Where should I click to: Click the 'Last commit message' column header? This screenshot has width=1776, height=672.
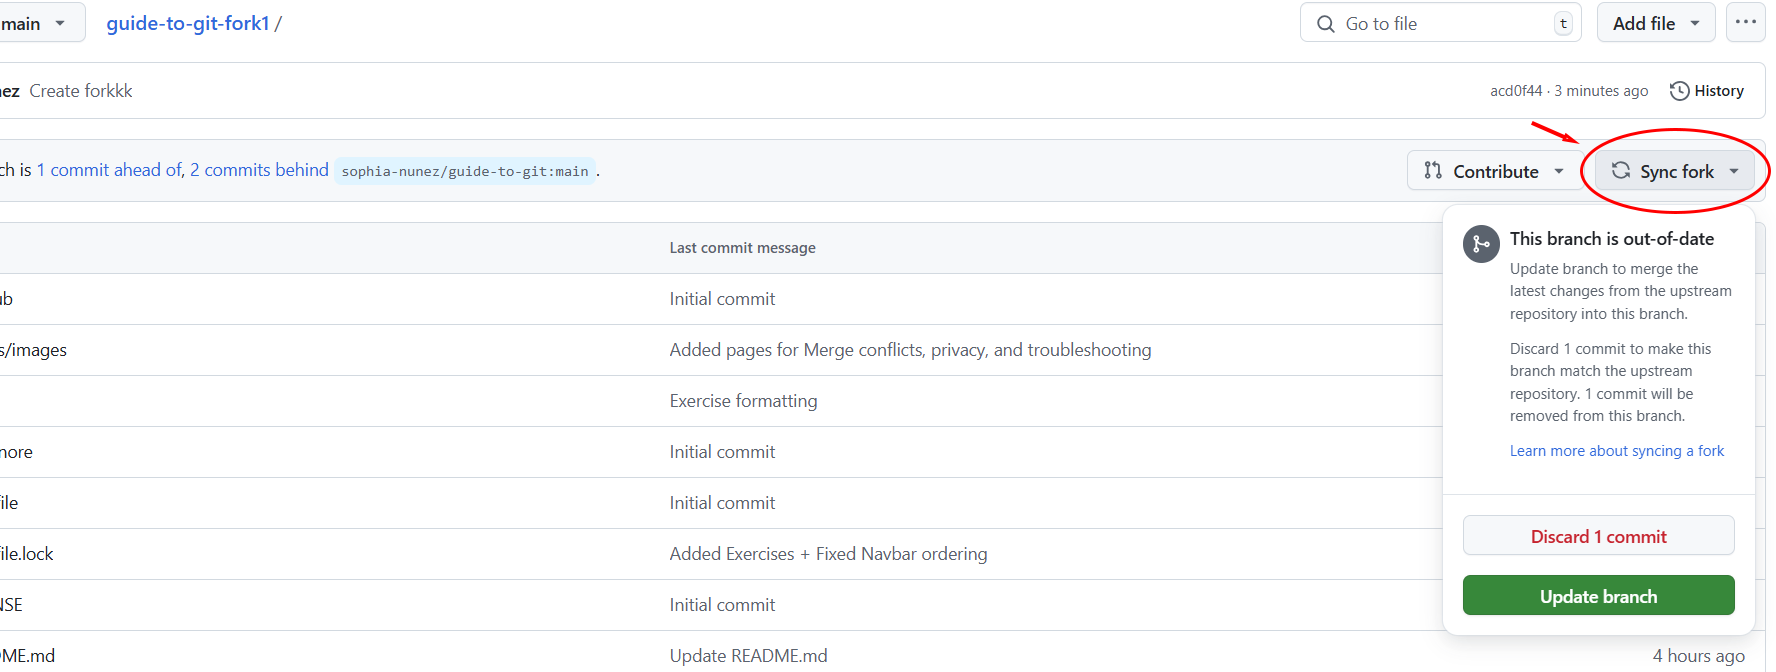tap(742, 248)
